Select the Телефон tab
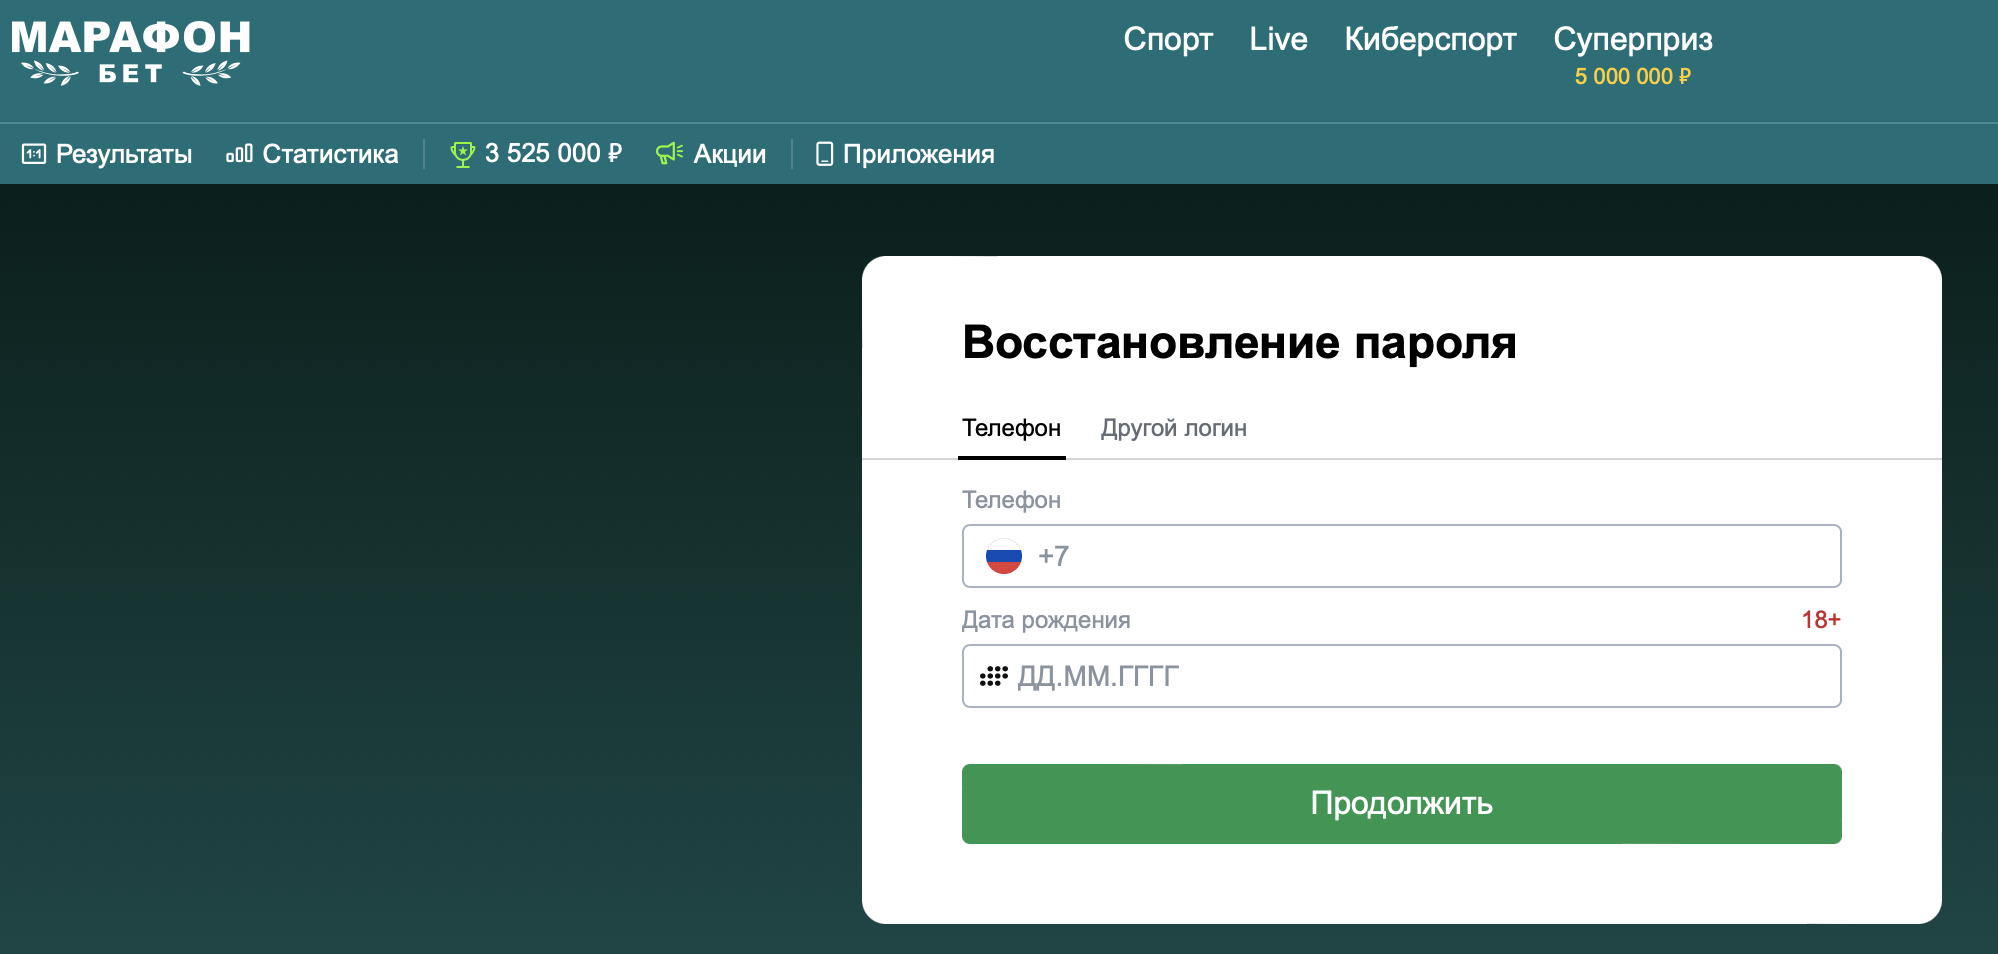Screen dimensions: 1998x954 1011,428
